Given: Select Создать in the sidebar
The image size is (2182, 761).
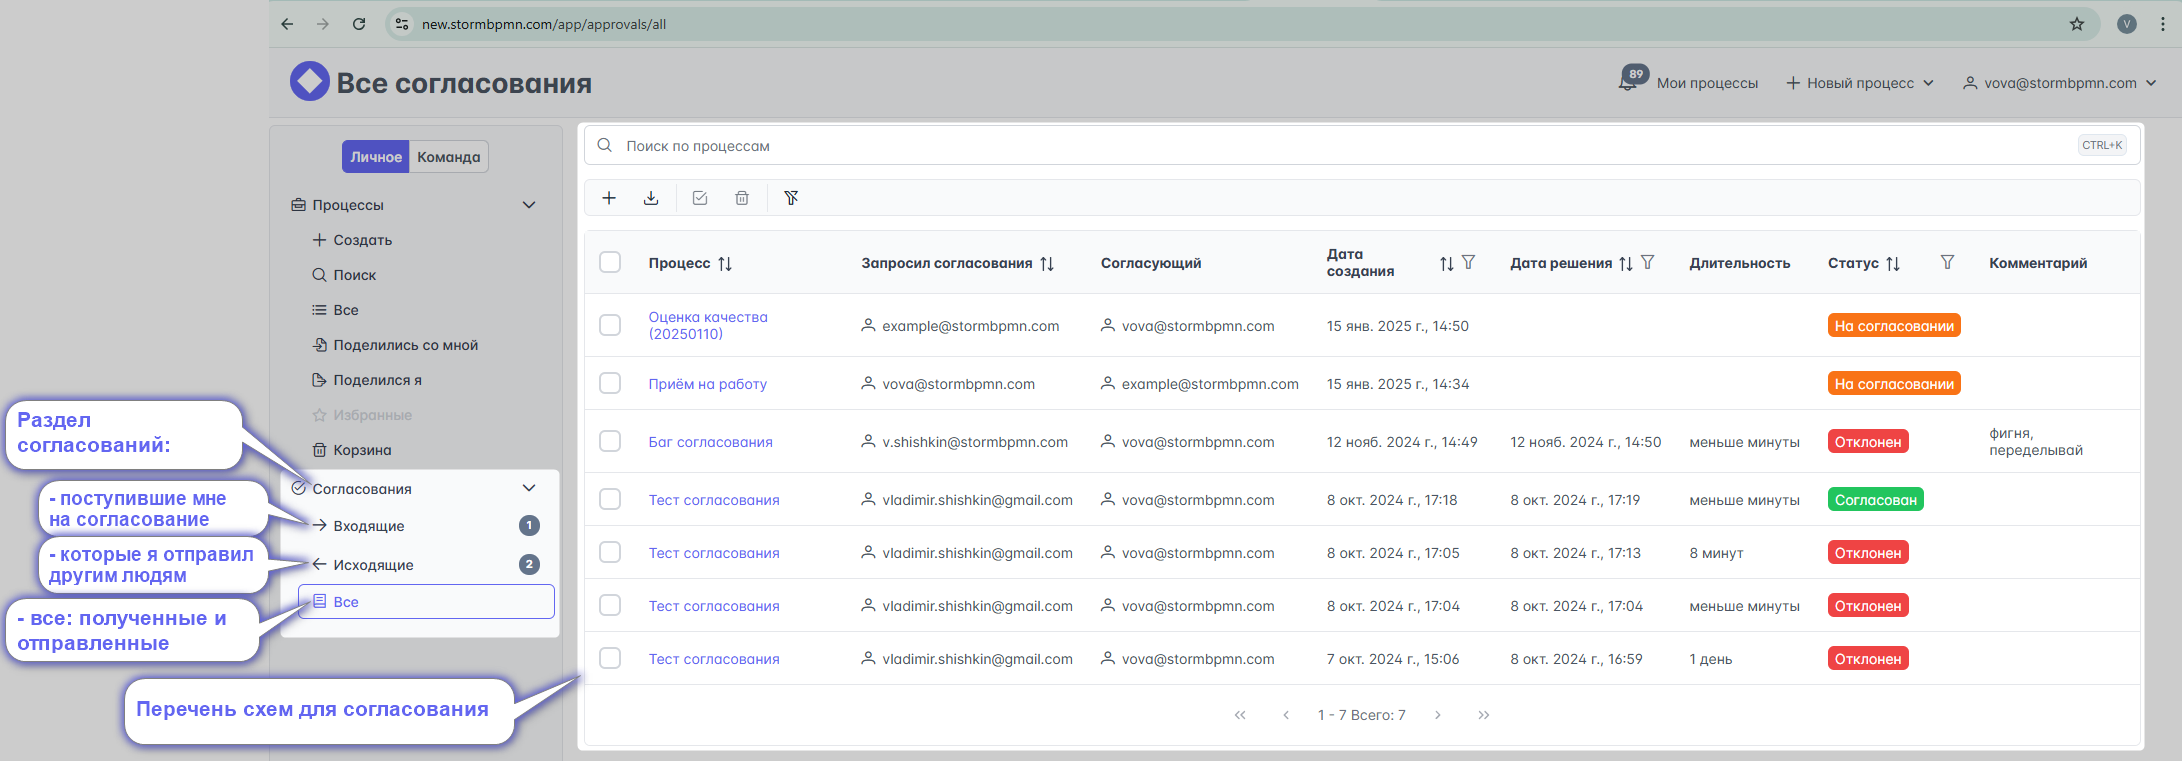Looking at the screenshot, I should pyautogui.click(x=352, y=240).
